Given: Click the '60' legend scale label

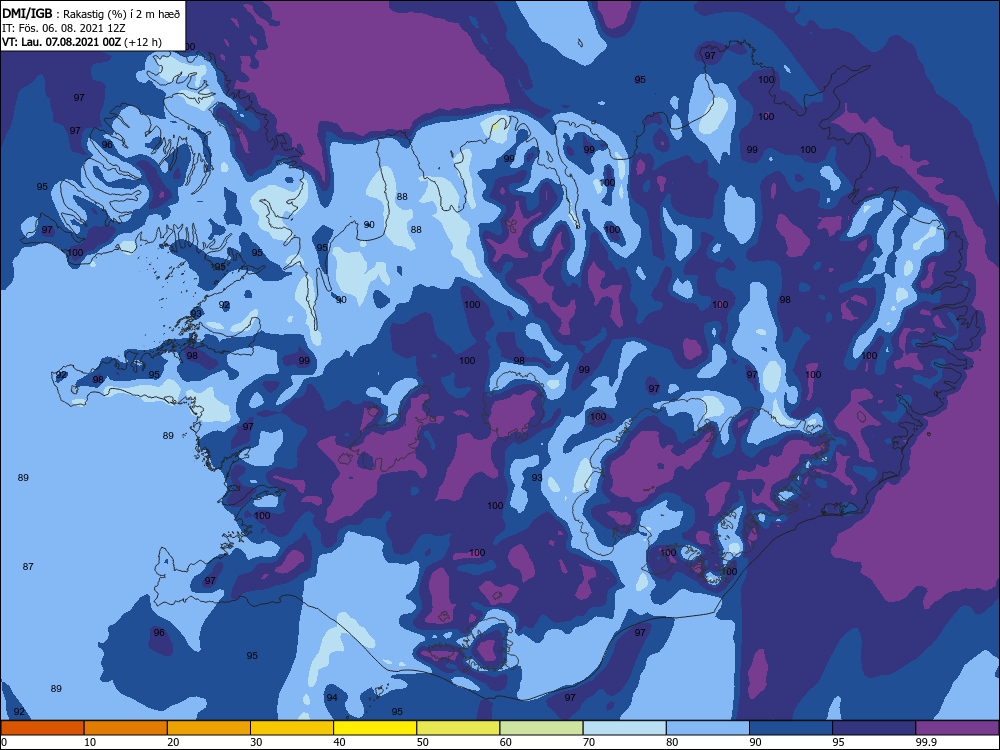Looking at the screenshot, I should tap(506, 742).
